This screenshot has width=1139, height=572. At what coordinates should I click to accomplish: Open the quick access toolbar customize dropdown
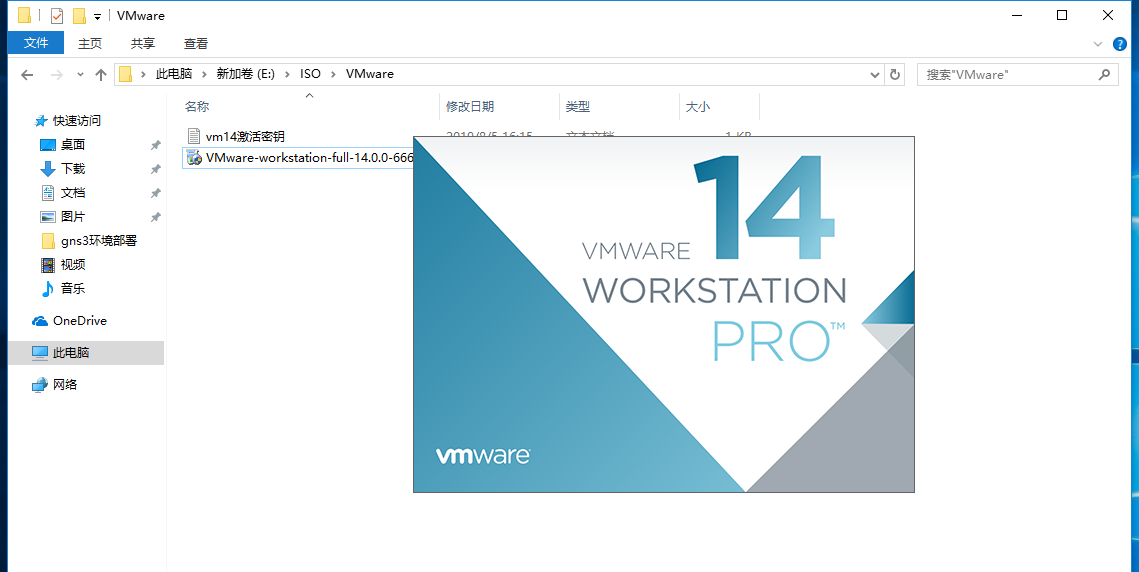click(97, 16)
